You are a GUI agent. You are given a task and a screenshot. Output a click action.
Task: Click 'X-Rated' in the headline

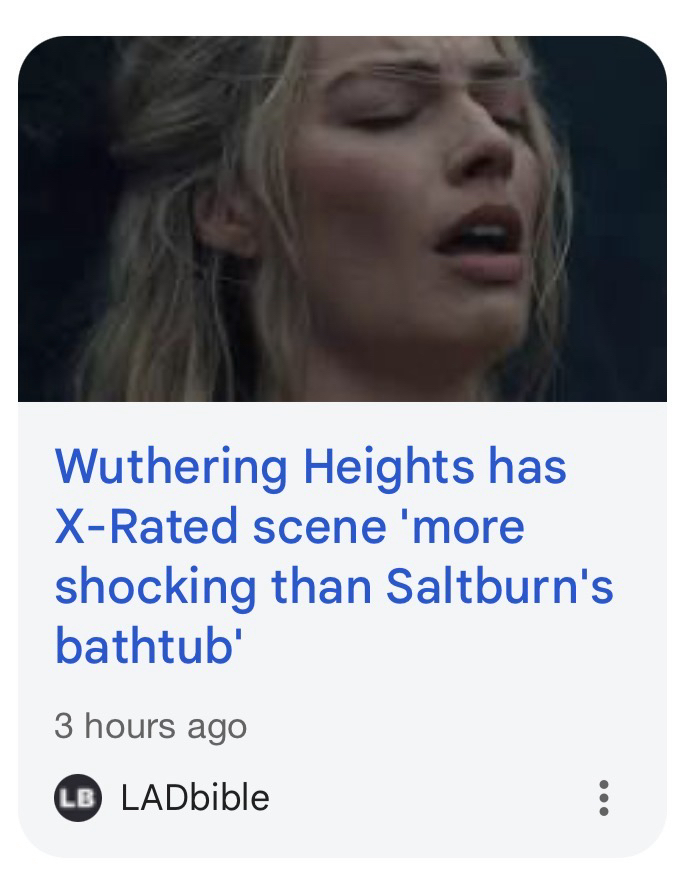146,526
